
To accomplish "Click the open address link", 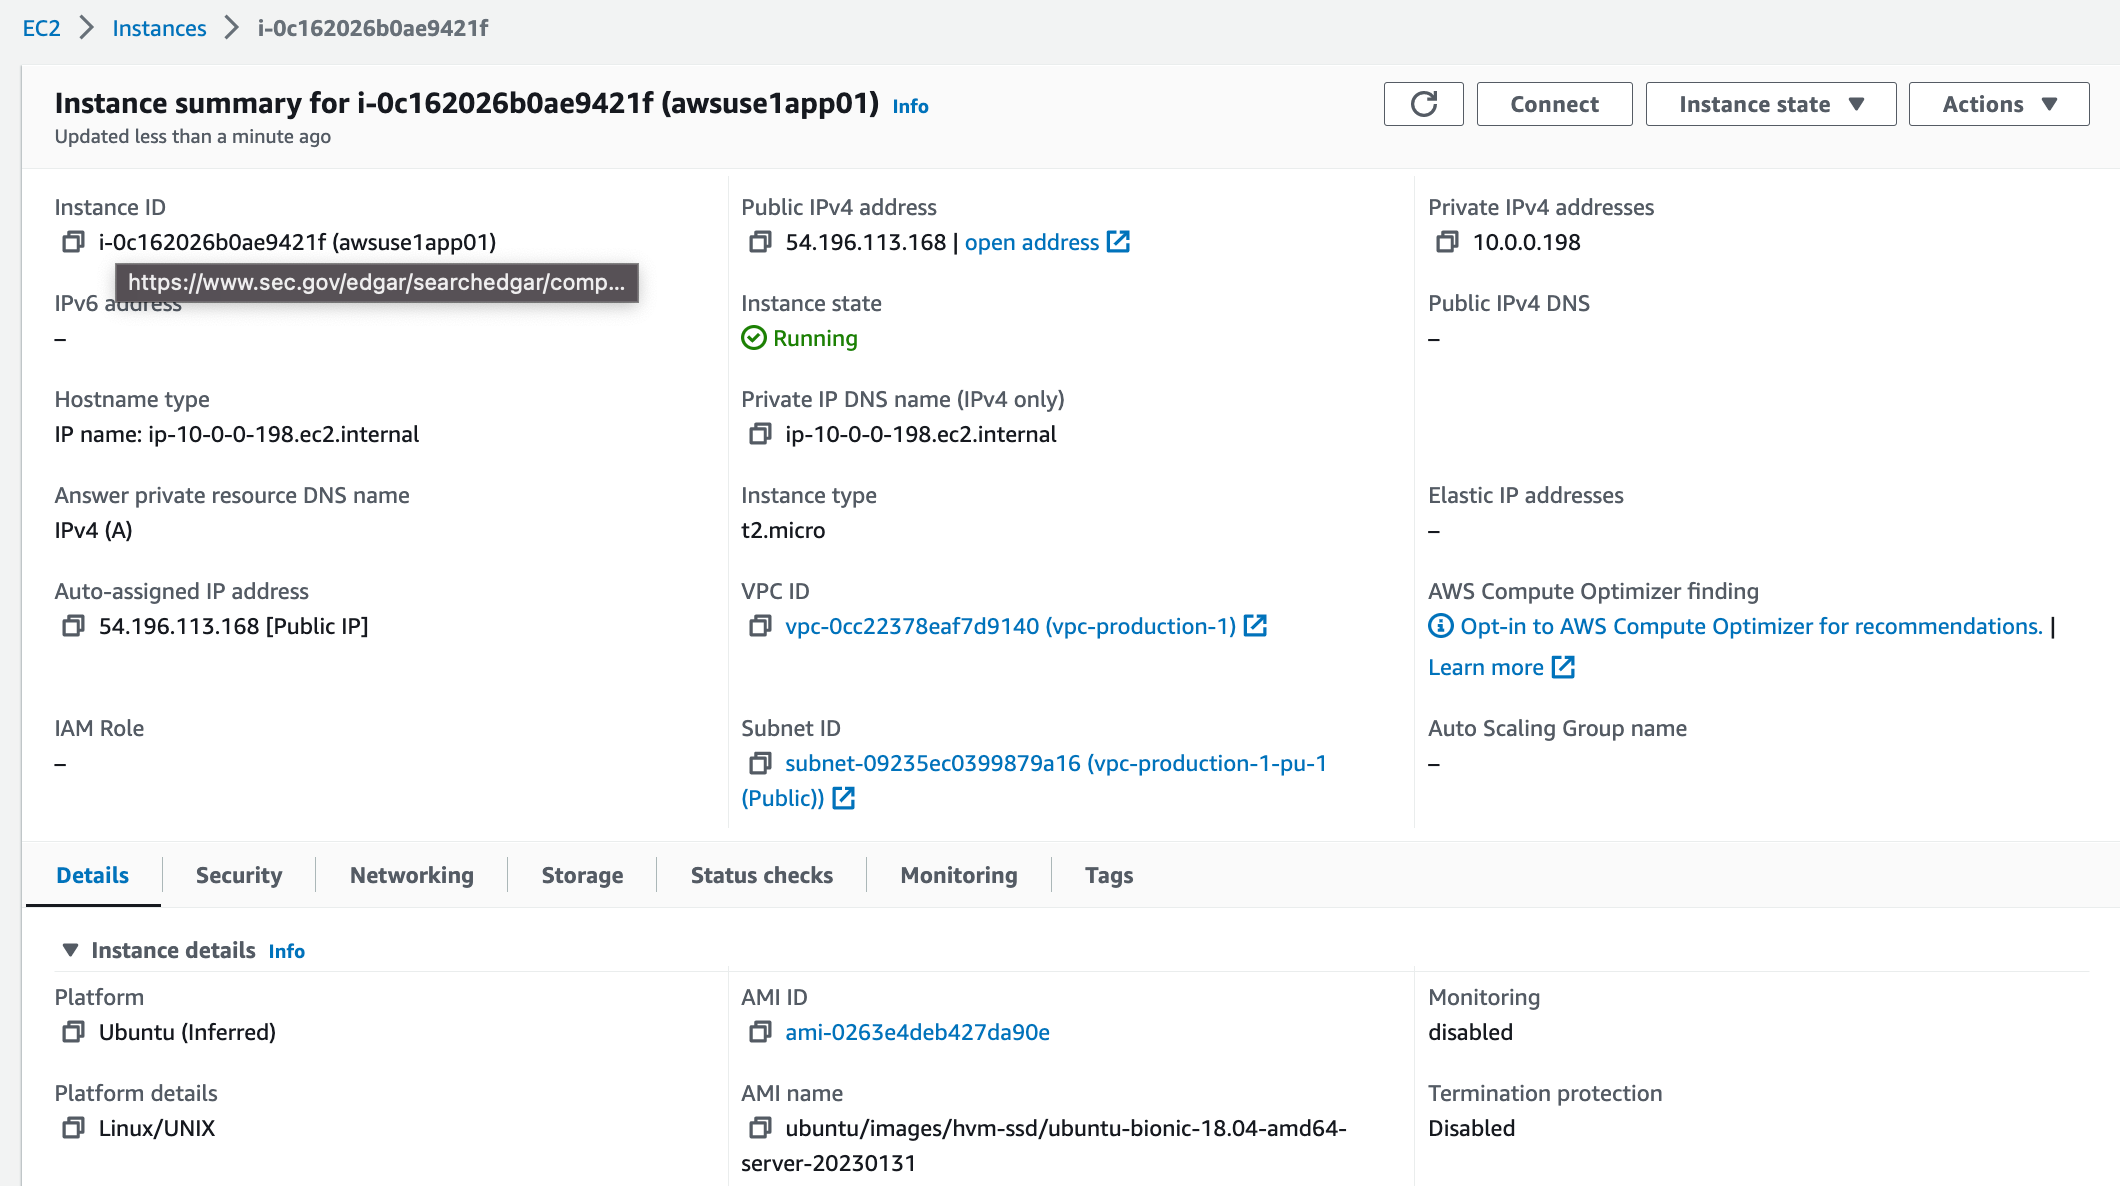I will [1032, 242].
